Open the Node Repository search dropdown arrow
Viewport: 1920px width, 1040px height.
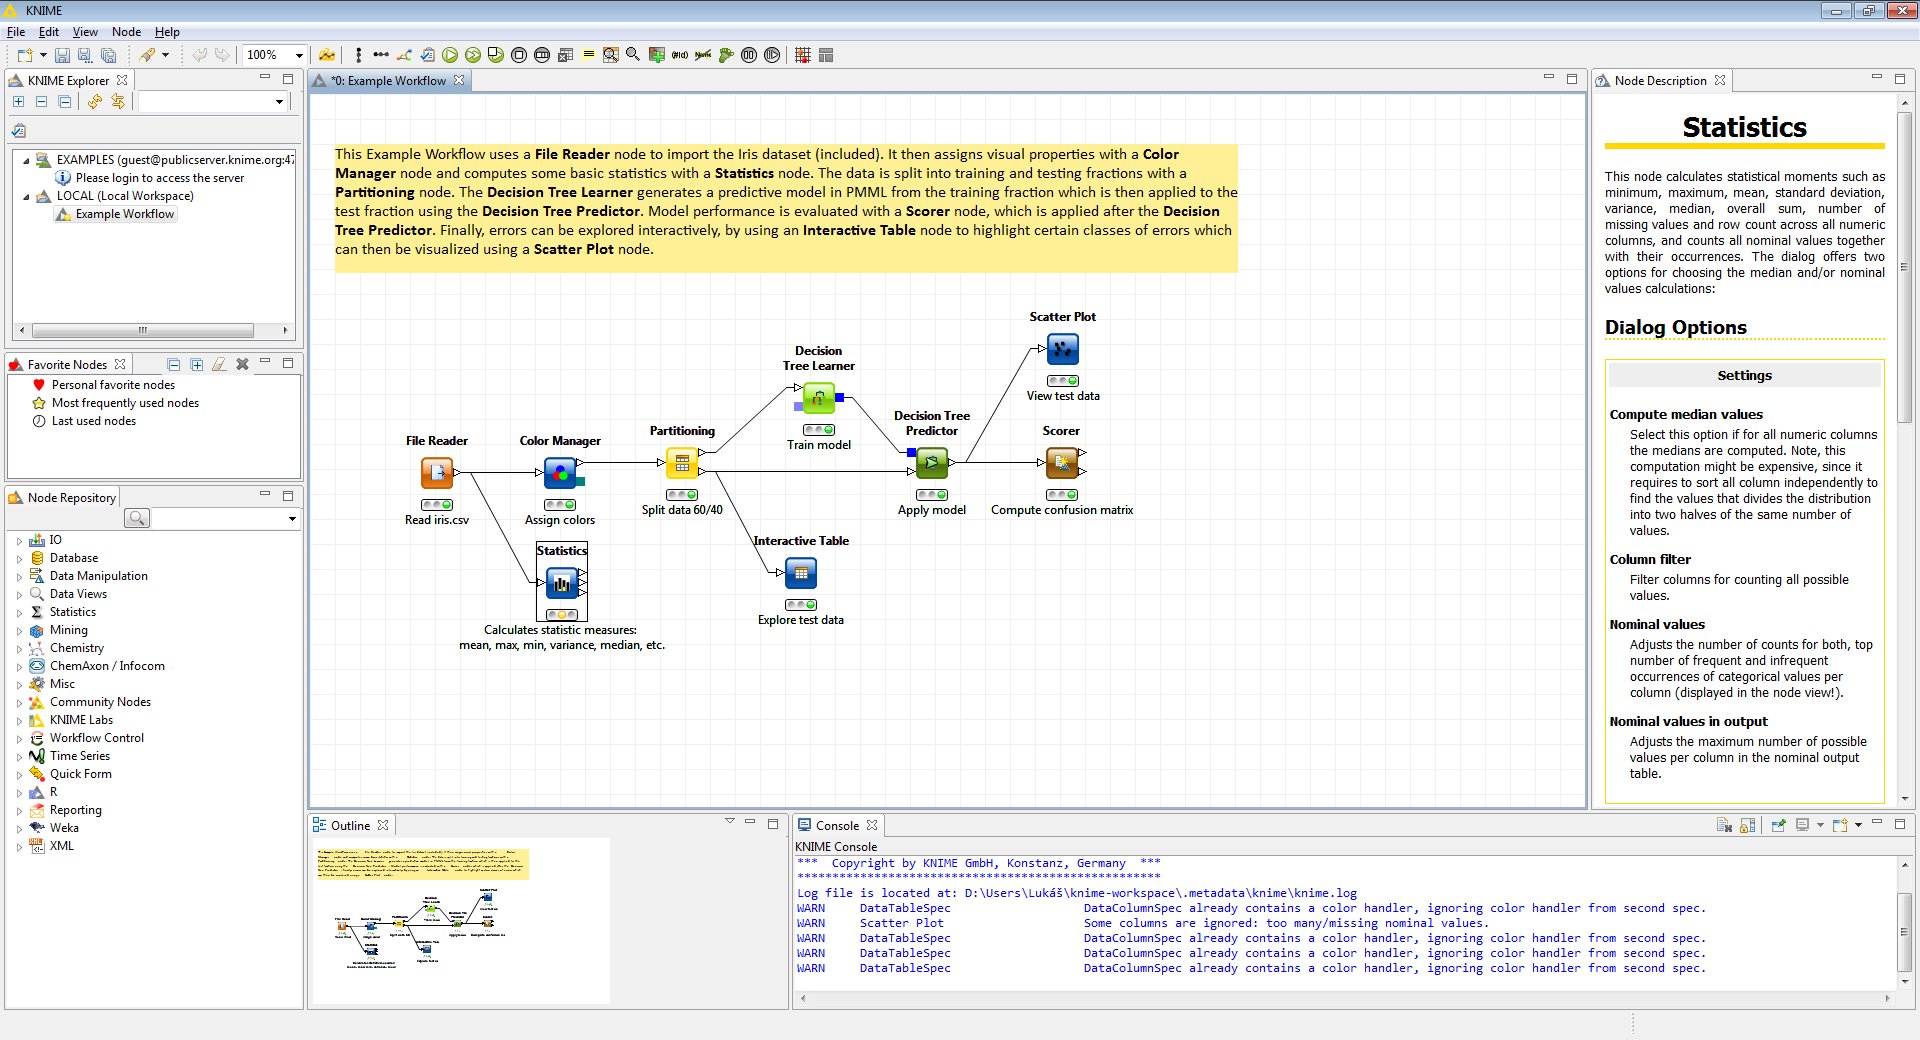292,518
